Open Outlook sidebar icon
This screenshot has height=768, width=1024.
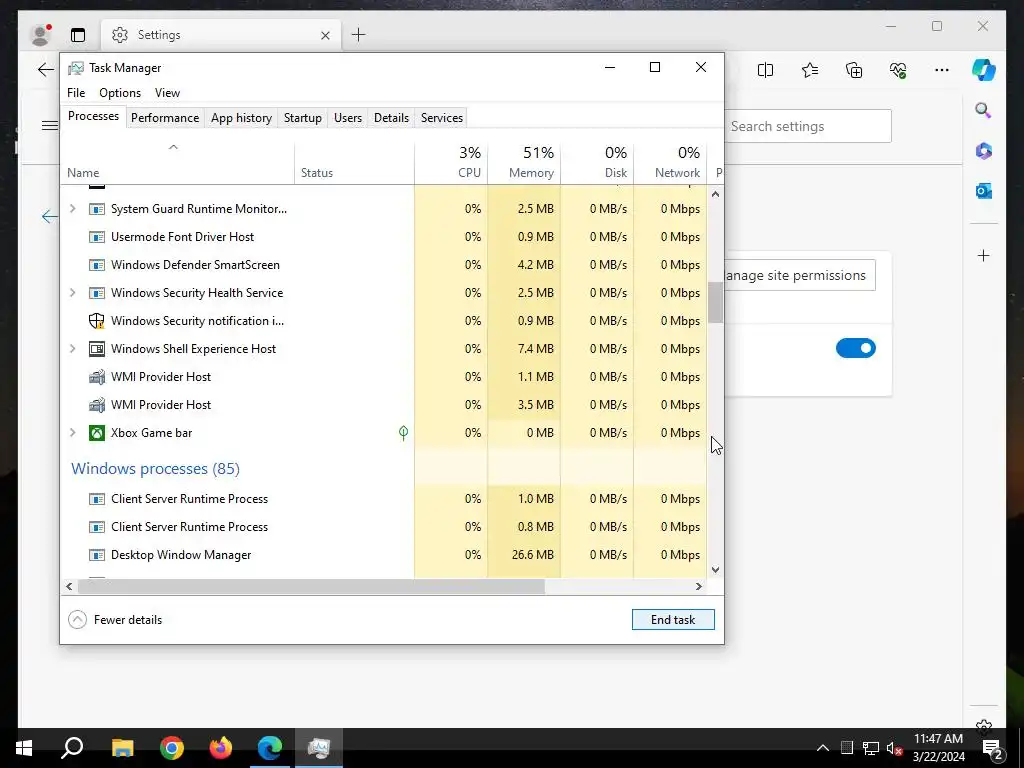pyautogui.click(x=984, y=191)
